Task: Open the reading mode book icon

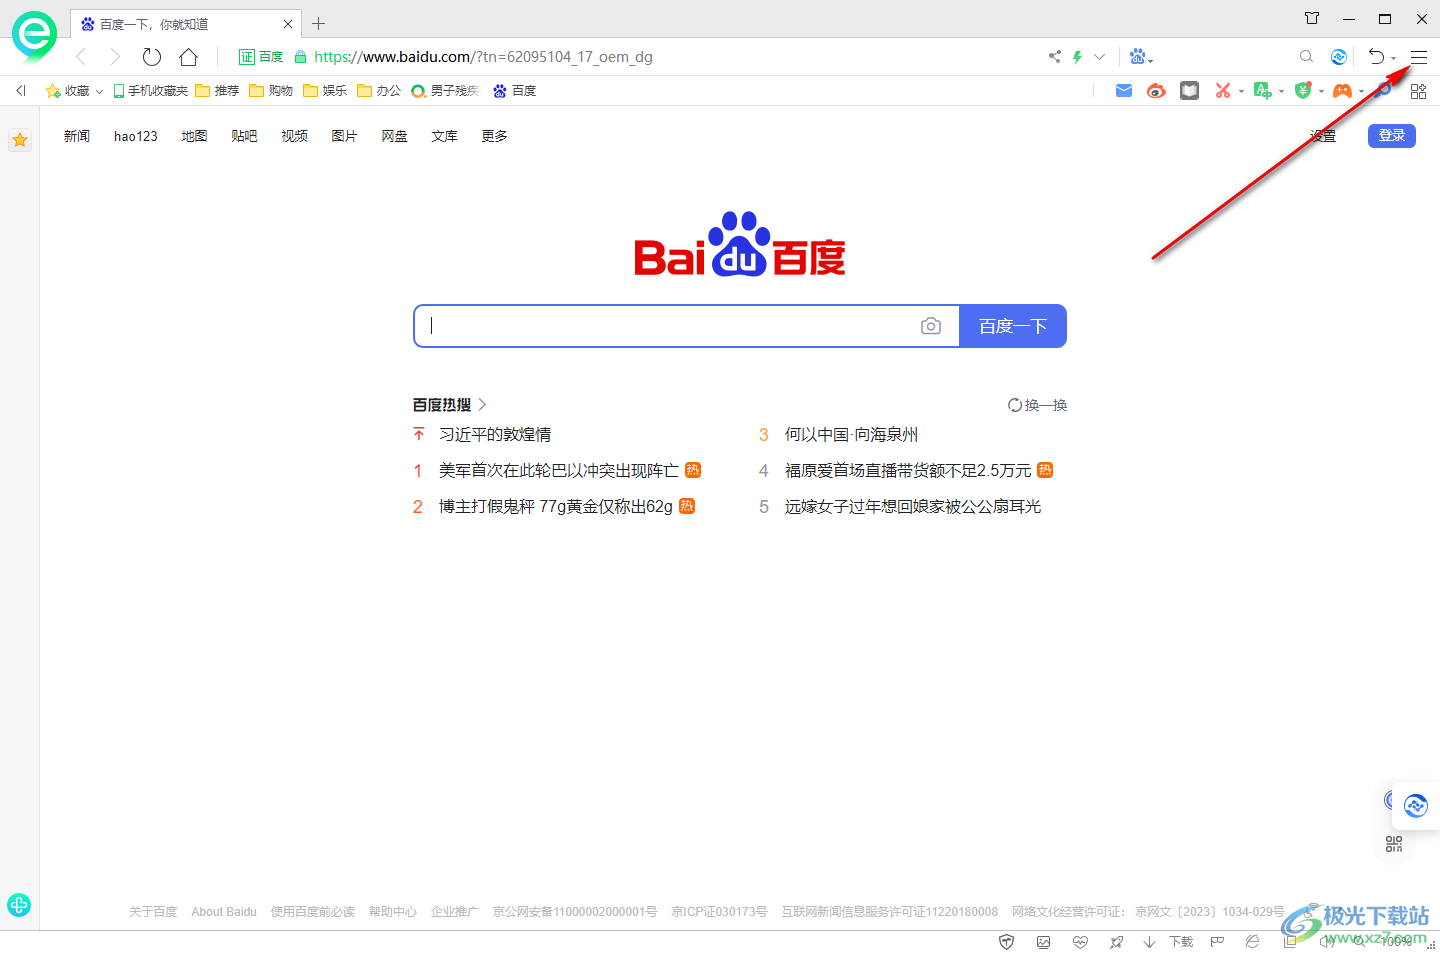Action: tap(1189, 91)
